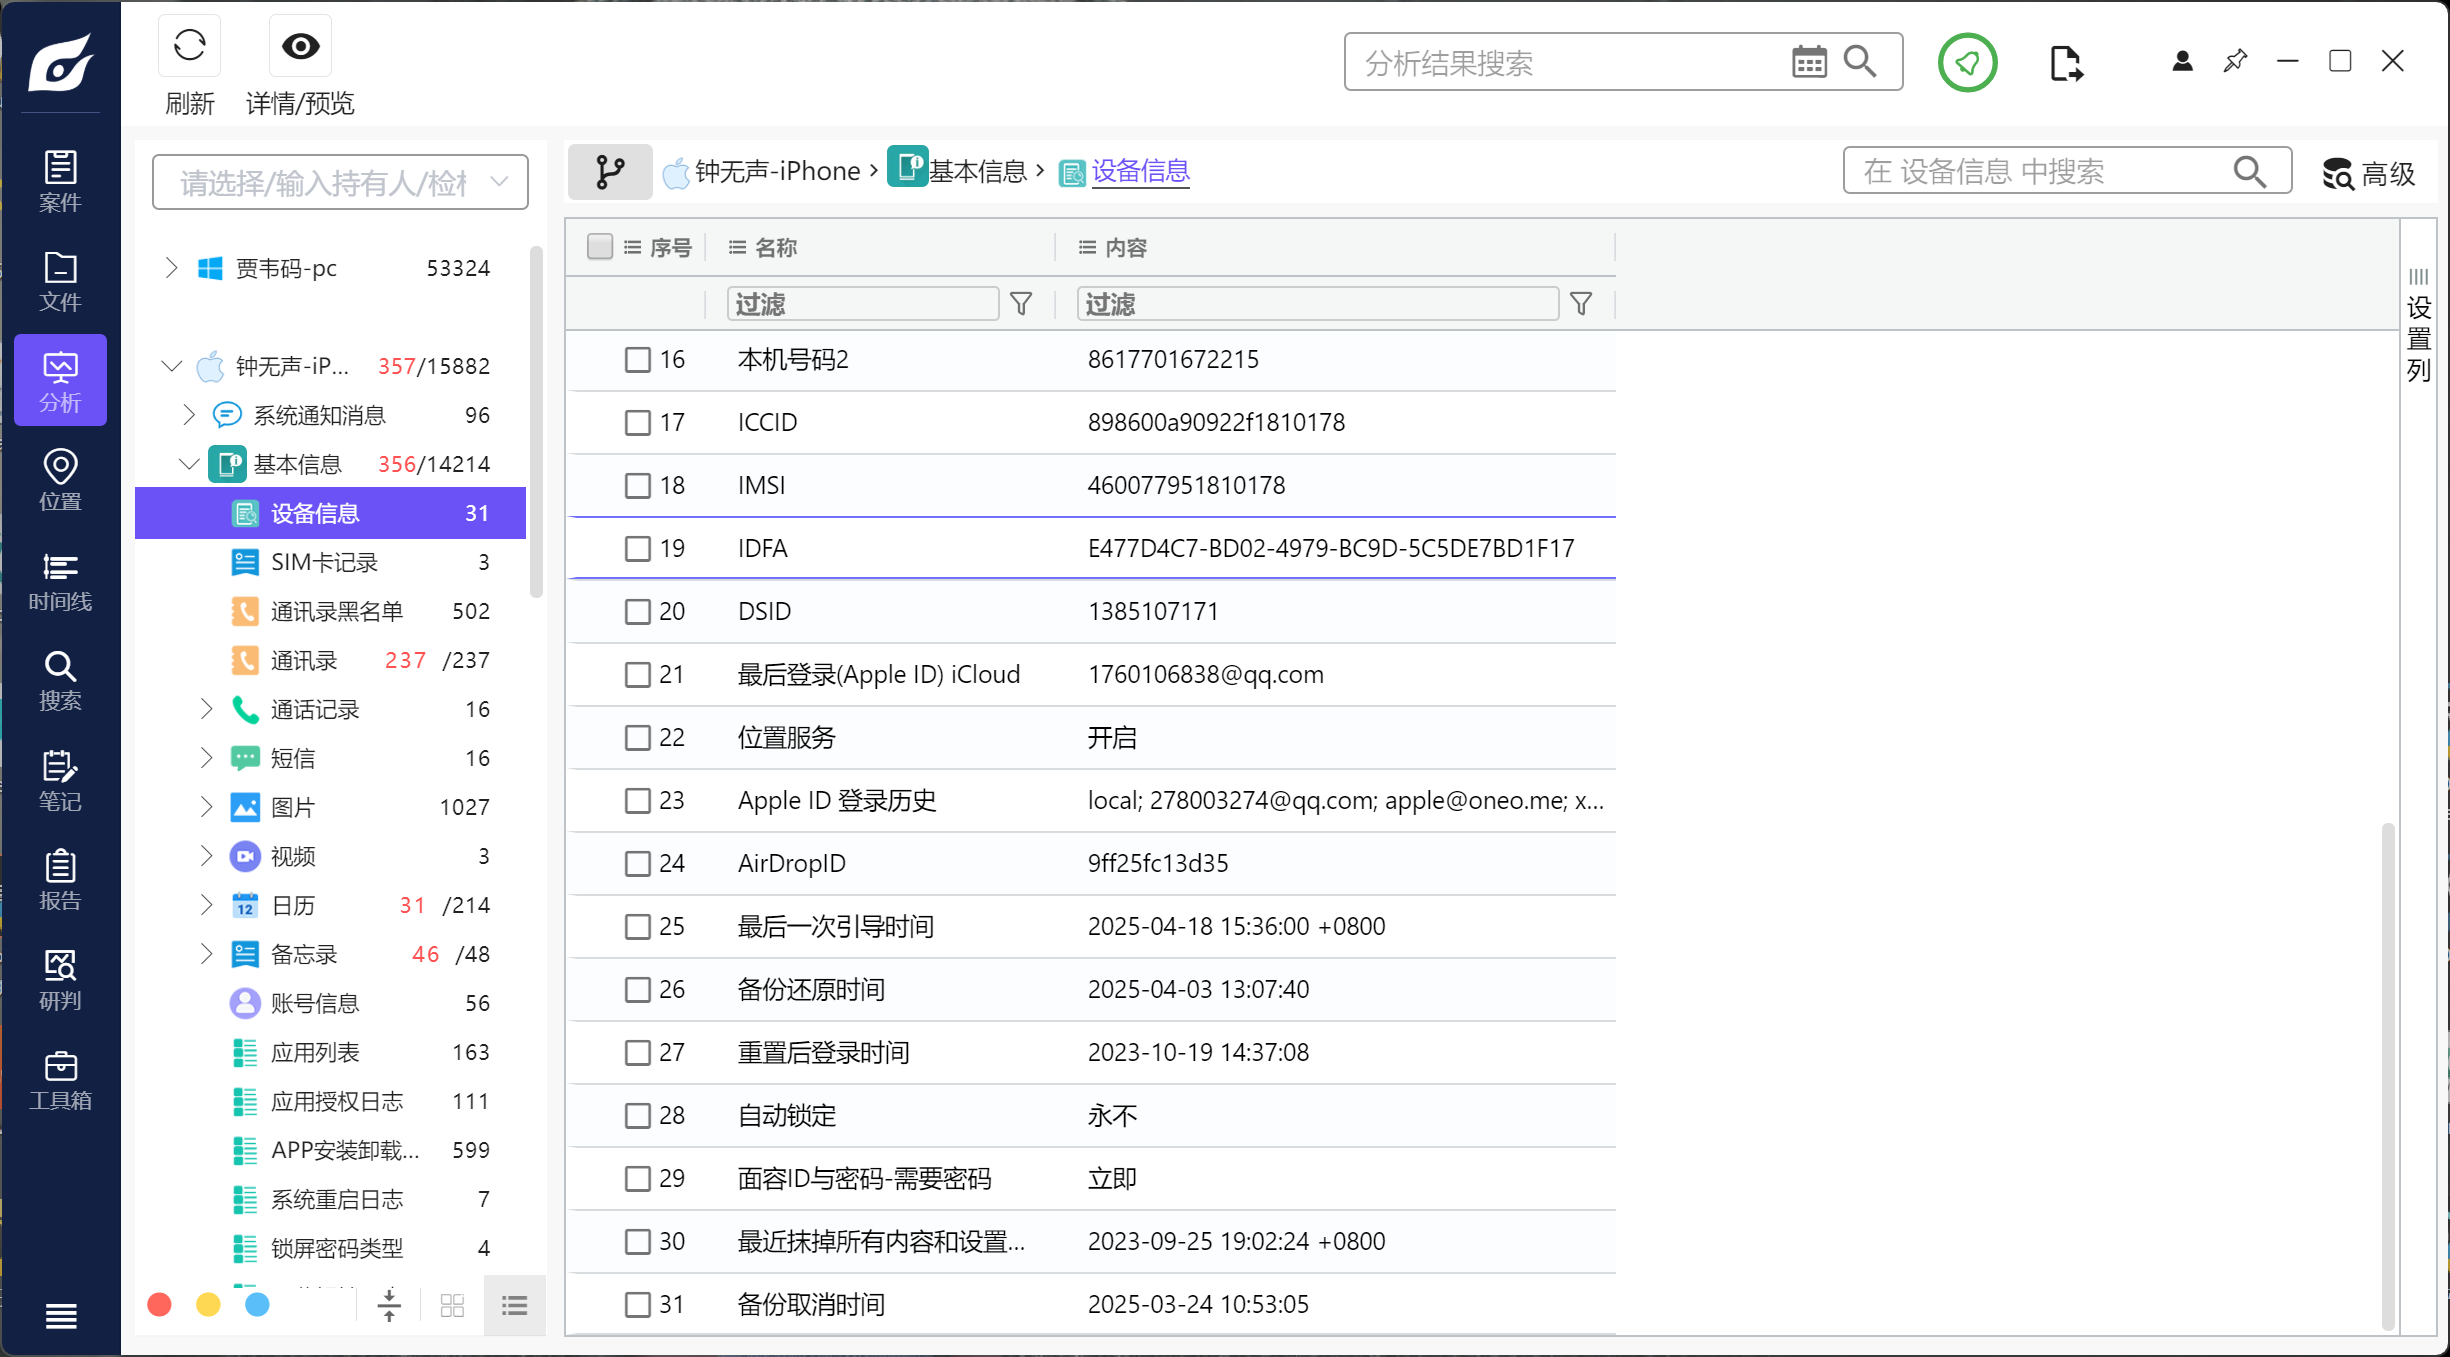The image size is (2450, 1357).
Task: Tick the checkbox for row 22 位置服务
Action: point(637,737)
